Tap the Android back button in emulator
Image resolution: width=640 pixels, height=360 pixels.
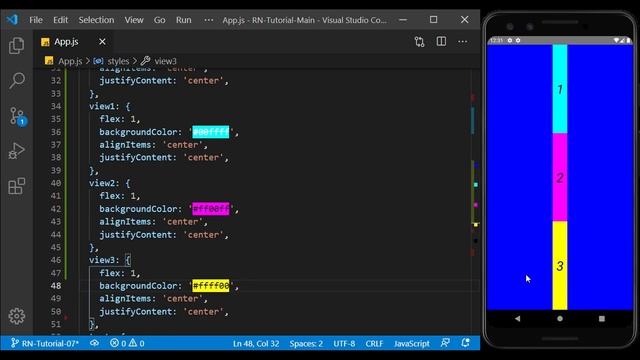[x=517, y=318]
